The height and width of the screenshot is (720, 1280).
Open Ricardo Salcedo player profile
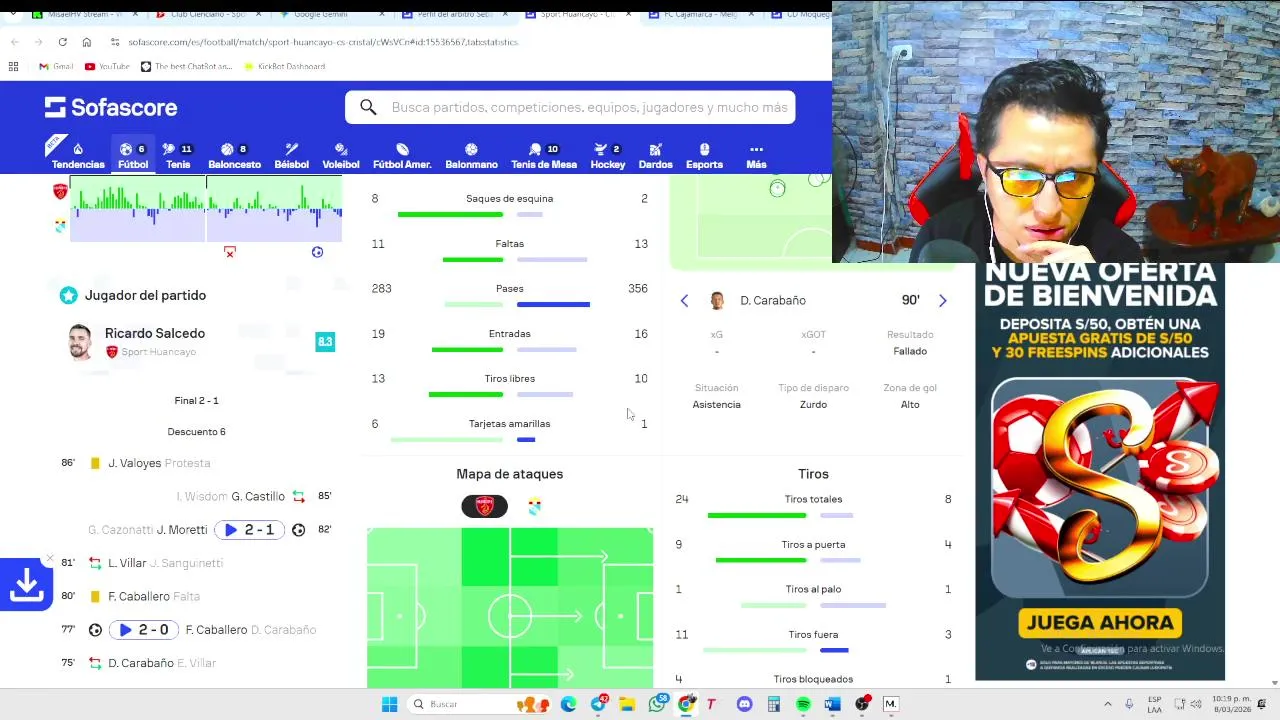coord(155,333)
